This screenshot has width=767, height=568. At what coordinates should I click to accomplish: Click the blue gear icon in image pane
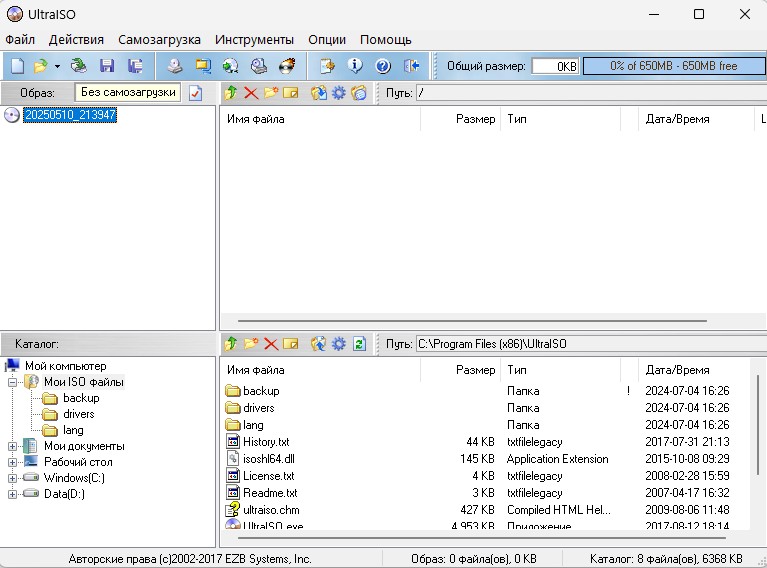coord(338,92)
